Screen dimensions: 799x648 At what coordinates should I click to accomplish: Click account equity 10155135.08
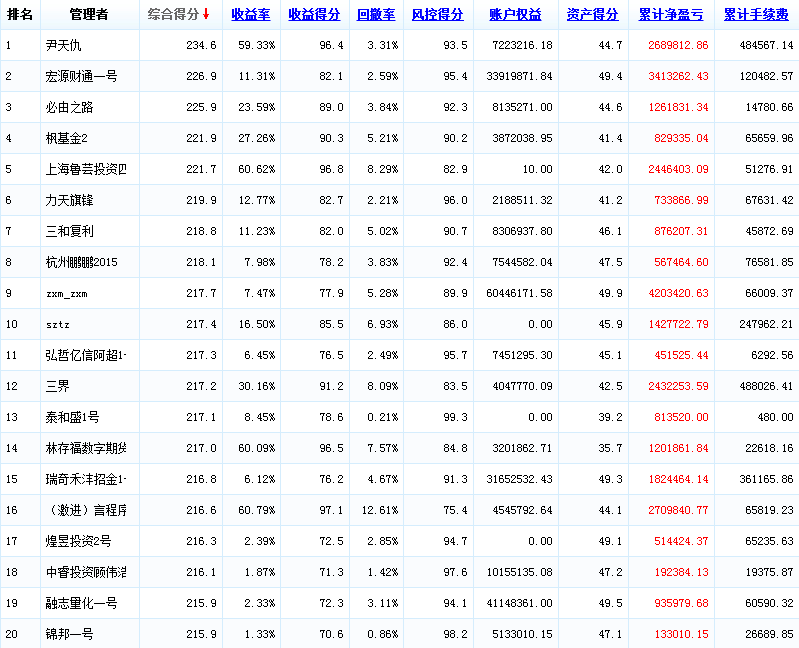519,572
